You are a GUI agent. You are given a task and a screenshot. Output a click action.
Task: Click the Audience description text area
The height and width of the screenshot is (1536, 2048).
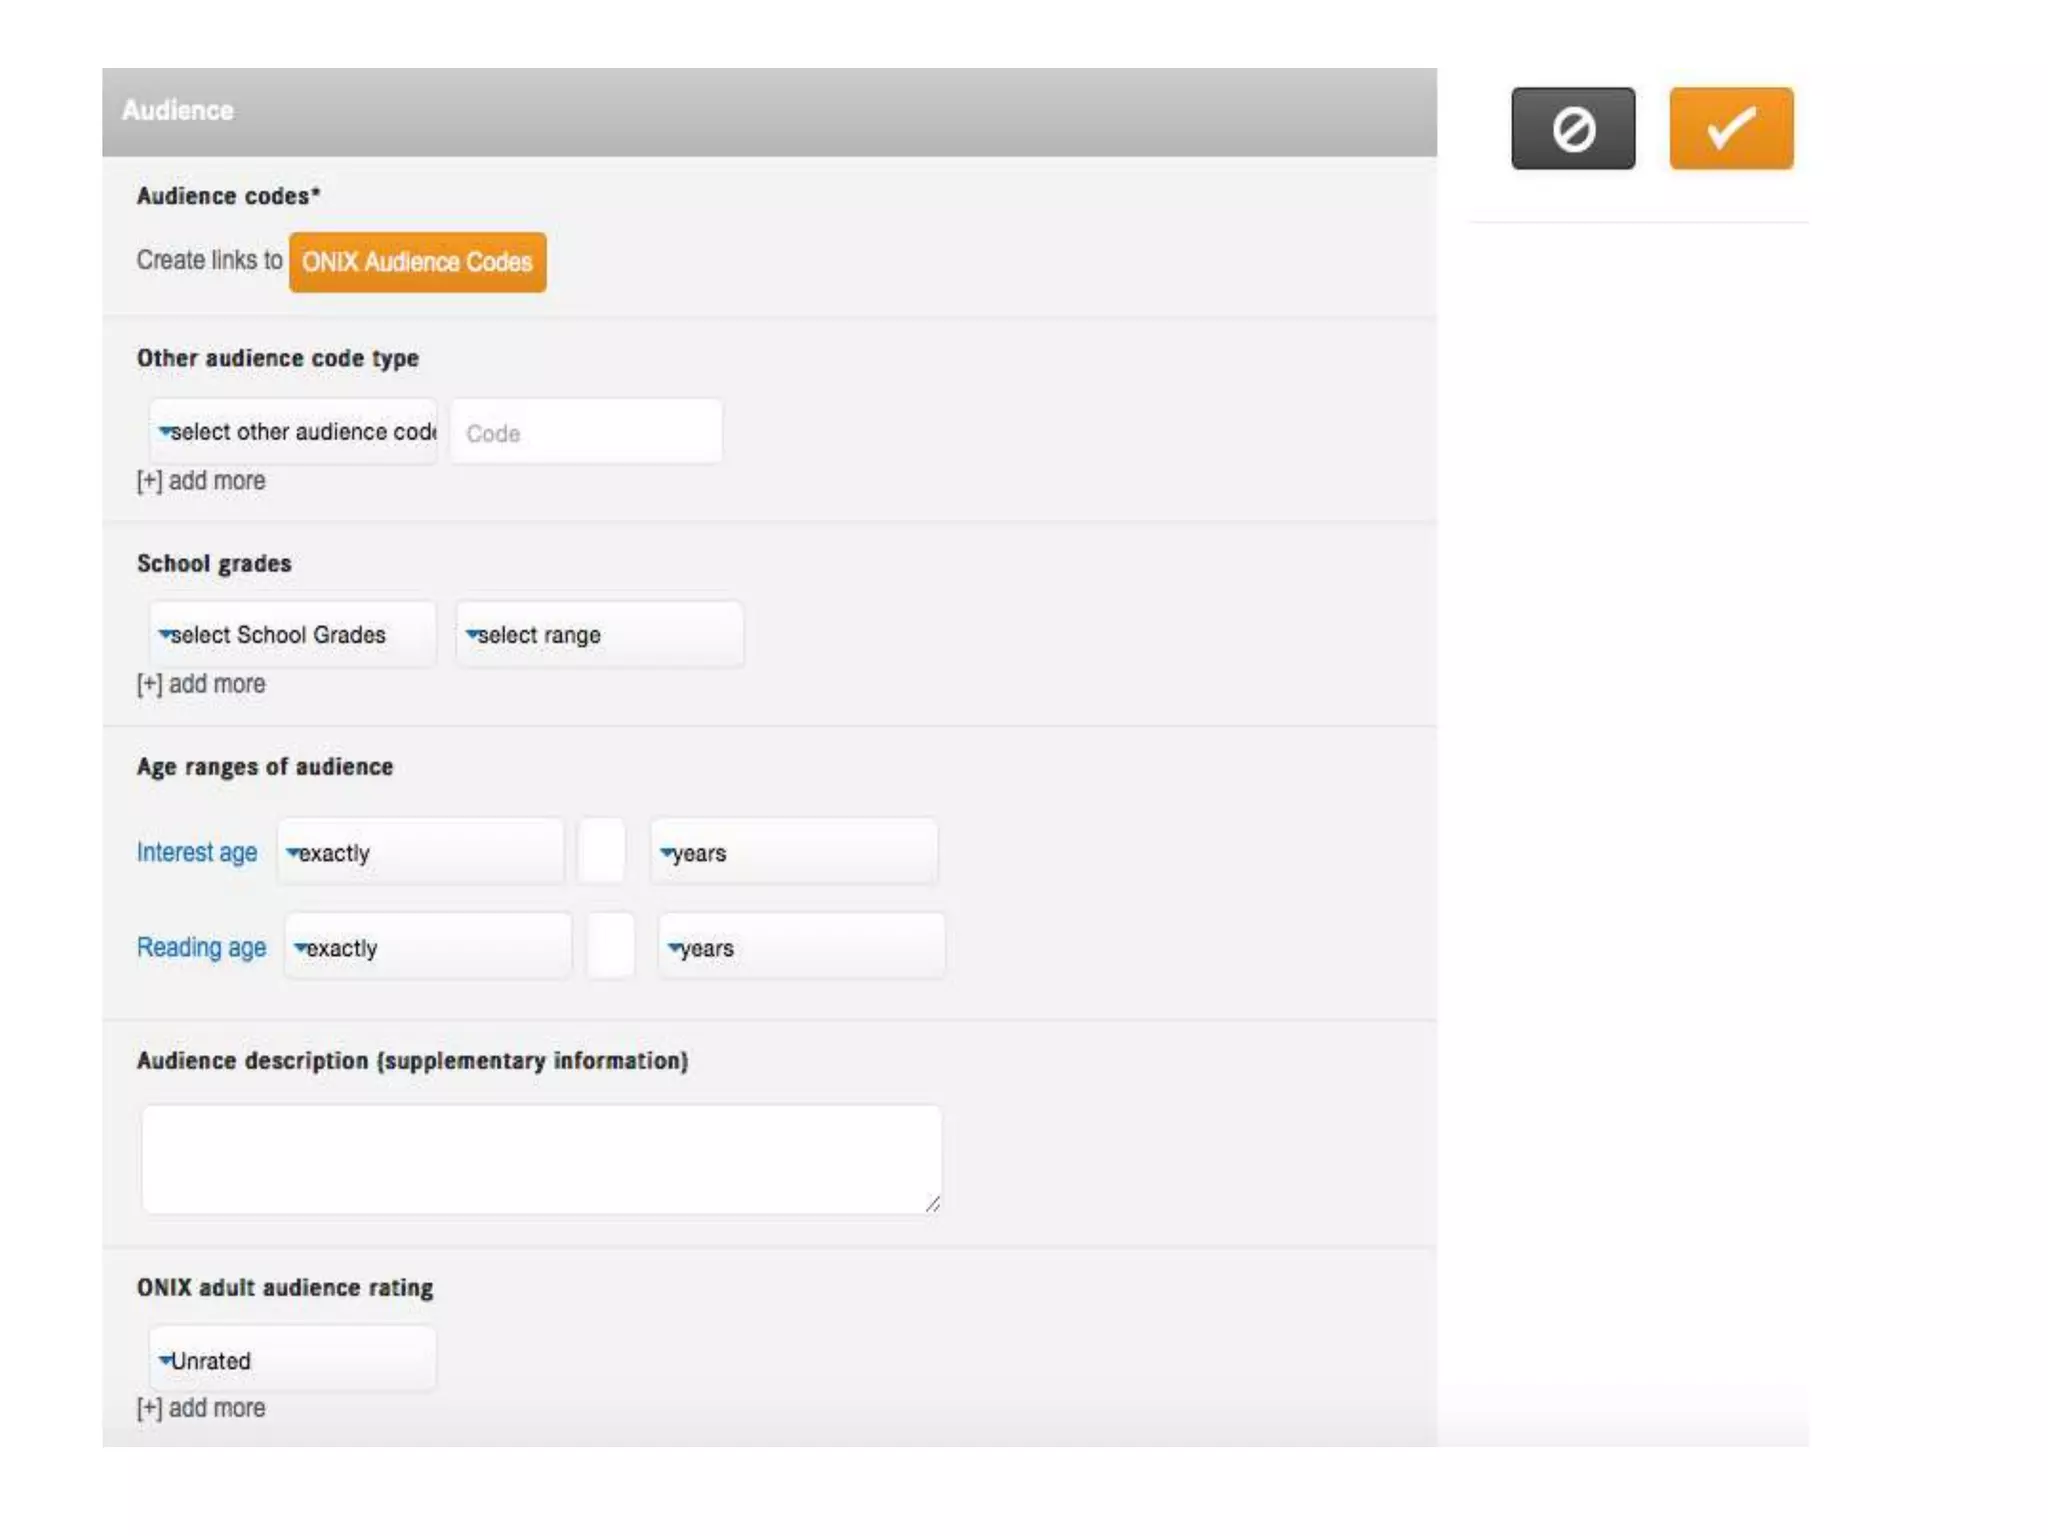(541, 1159)
